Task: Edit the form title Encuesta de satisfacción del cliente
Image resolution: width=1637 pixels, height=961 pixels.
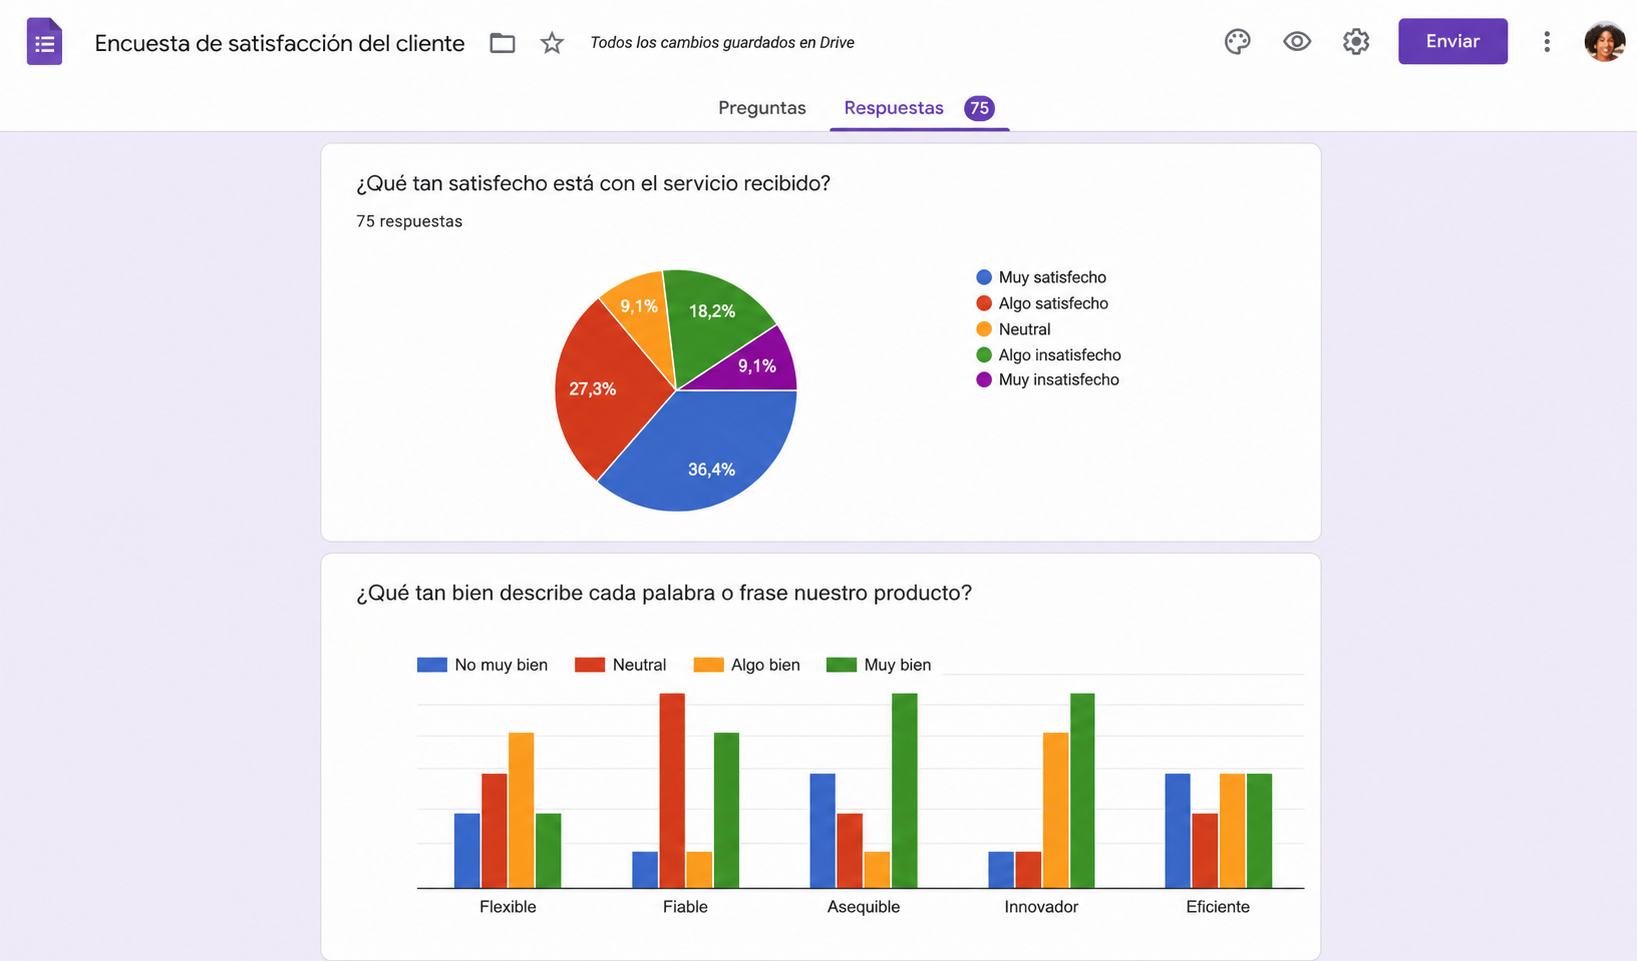Action: [x=280, y=43]
